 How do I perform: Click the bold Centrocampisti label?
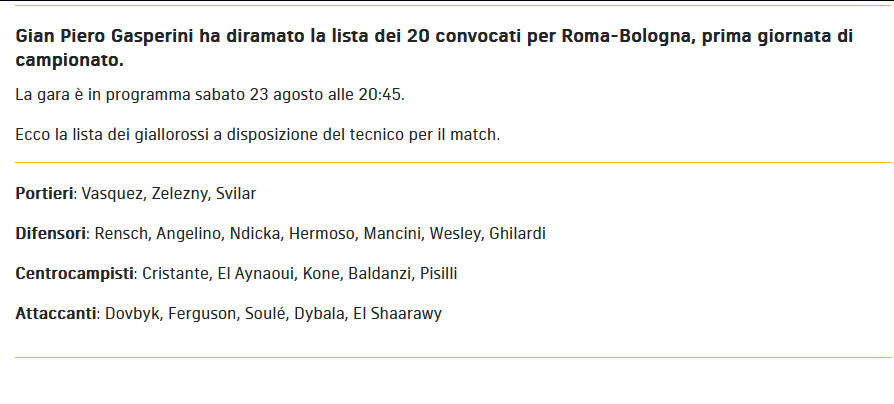pos(75,274)
